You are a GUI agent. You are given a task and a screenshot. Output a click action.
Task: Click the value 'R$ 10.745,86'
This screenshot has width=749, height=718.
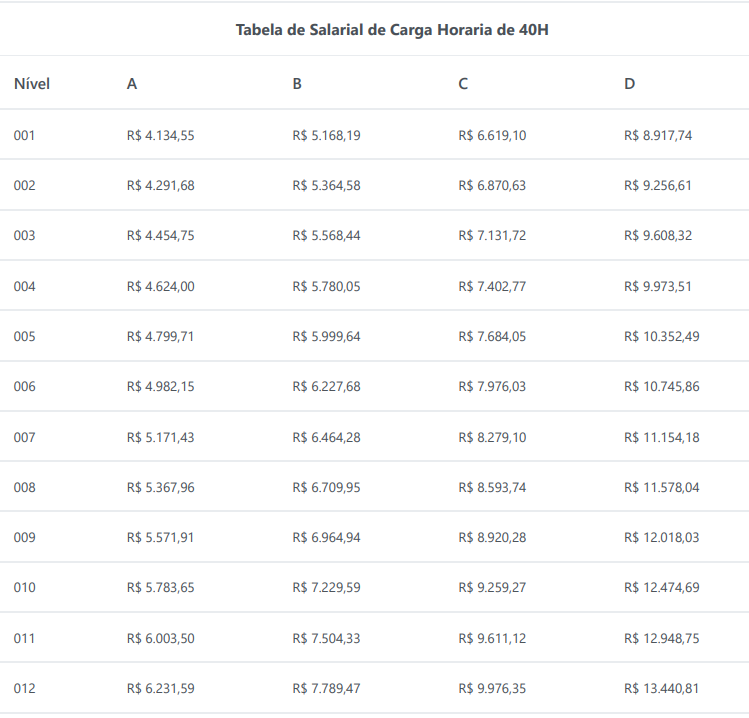(x=662, y=386)
